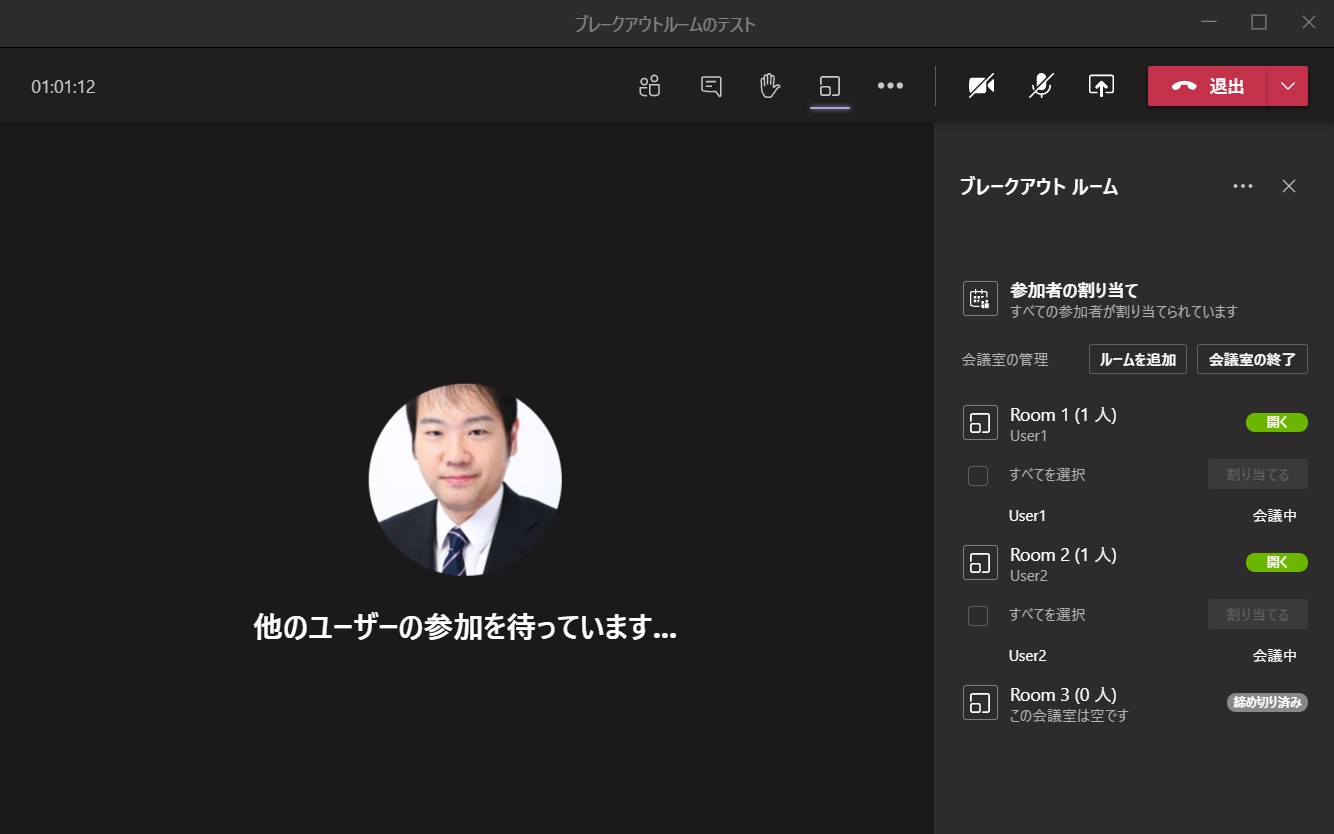Minimize the Teams meeting window
Image resolution: width=1334 pixels, height=834 pixels.
[1210, 22]
